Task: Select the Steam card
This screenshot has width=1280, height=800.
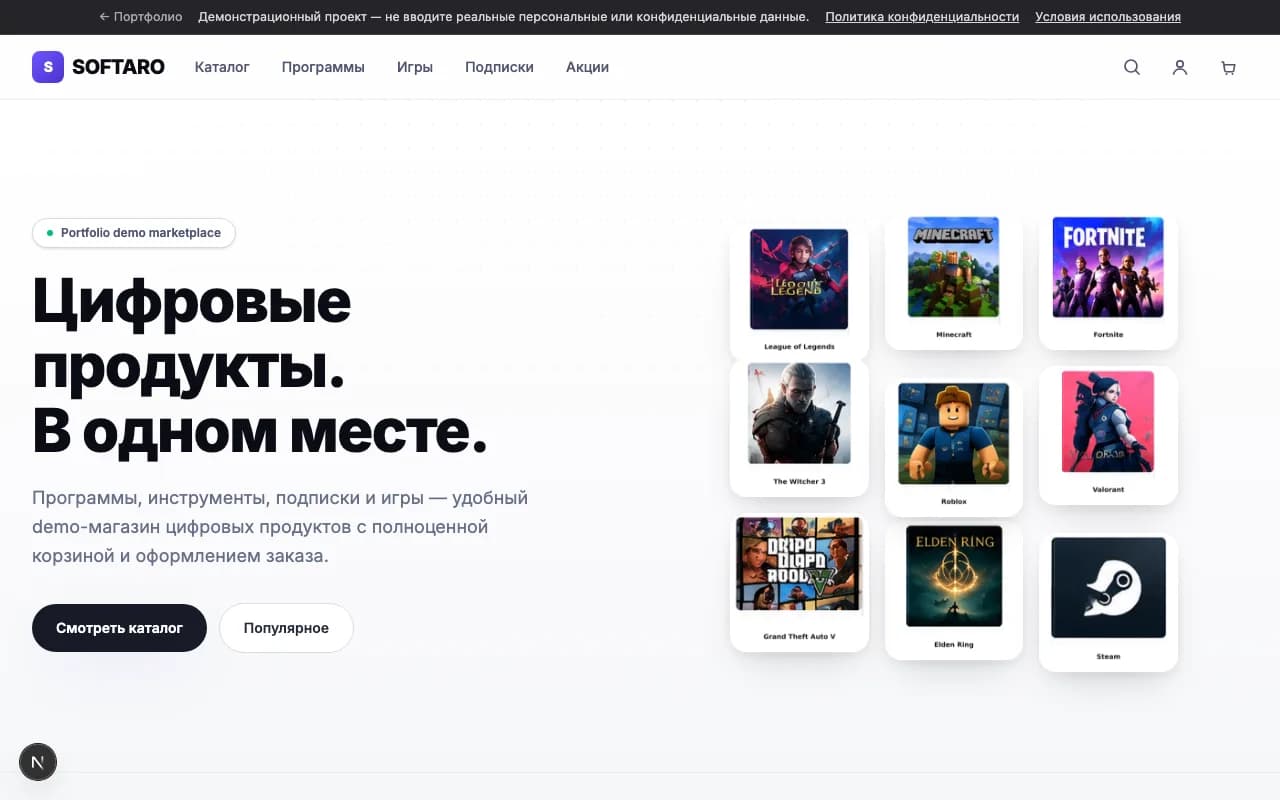Action: pos(1108,600)
